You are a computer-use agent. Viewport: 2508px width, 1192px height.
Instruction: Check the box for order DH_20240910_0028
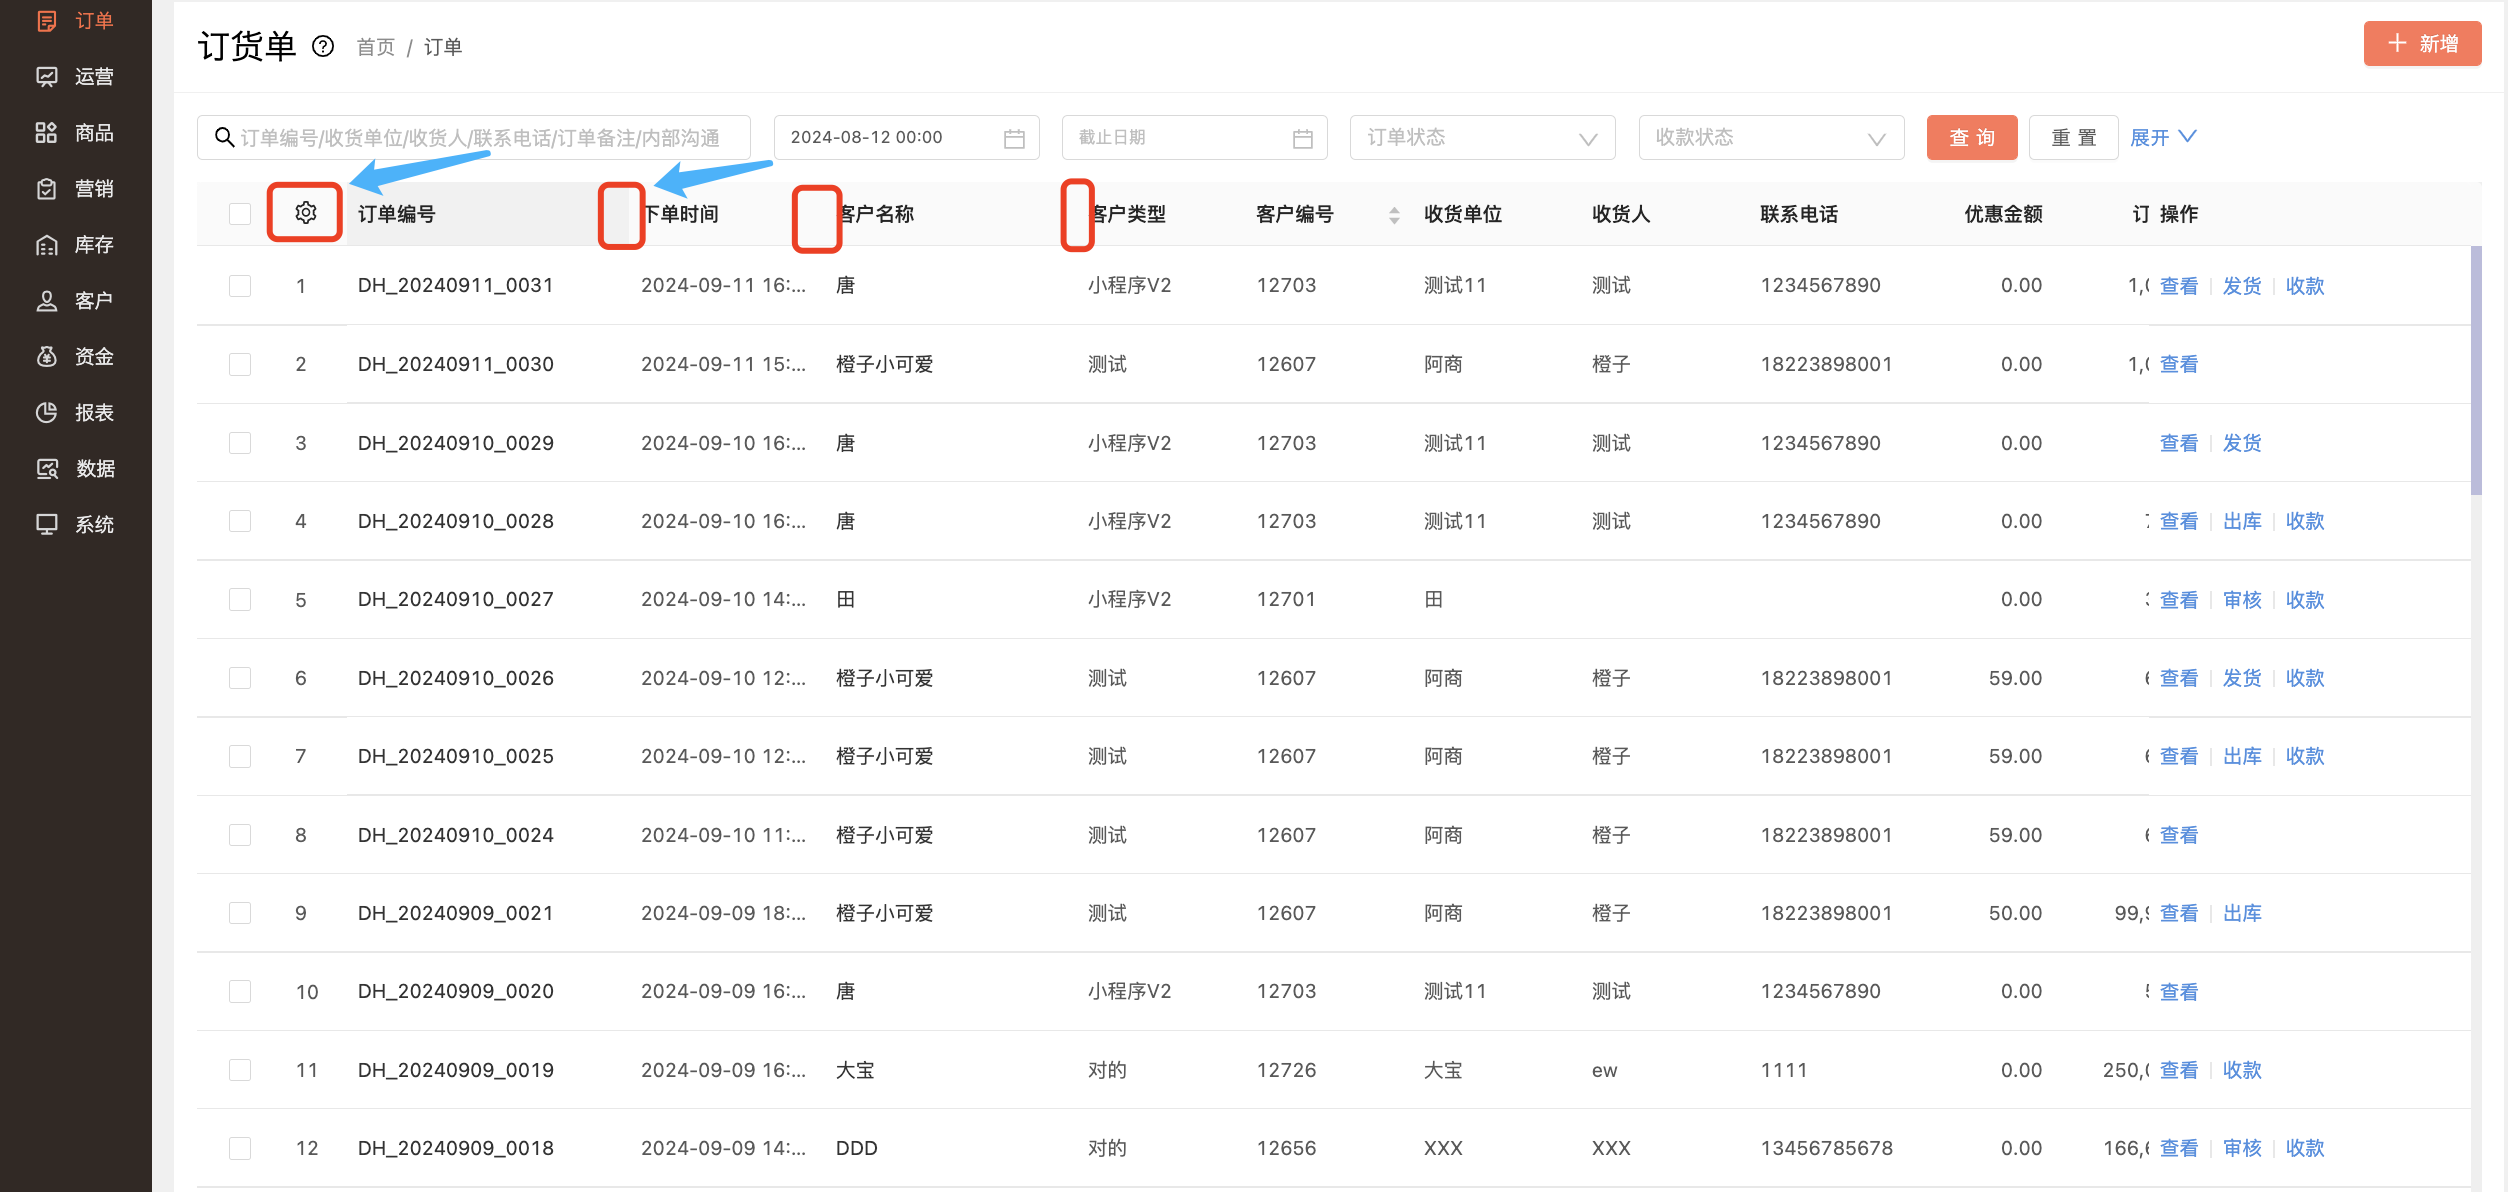tap(240, 521)
